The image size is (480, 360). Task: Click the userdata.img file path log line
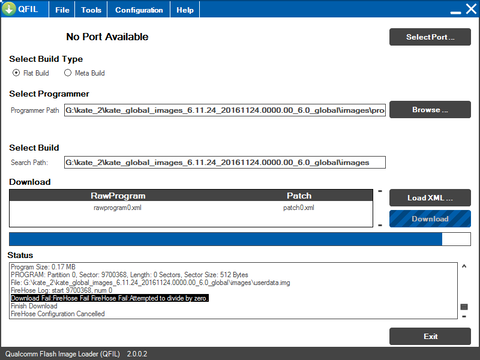pos(150,283)
